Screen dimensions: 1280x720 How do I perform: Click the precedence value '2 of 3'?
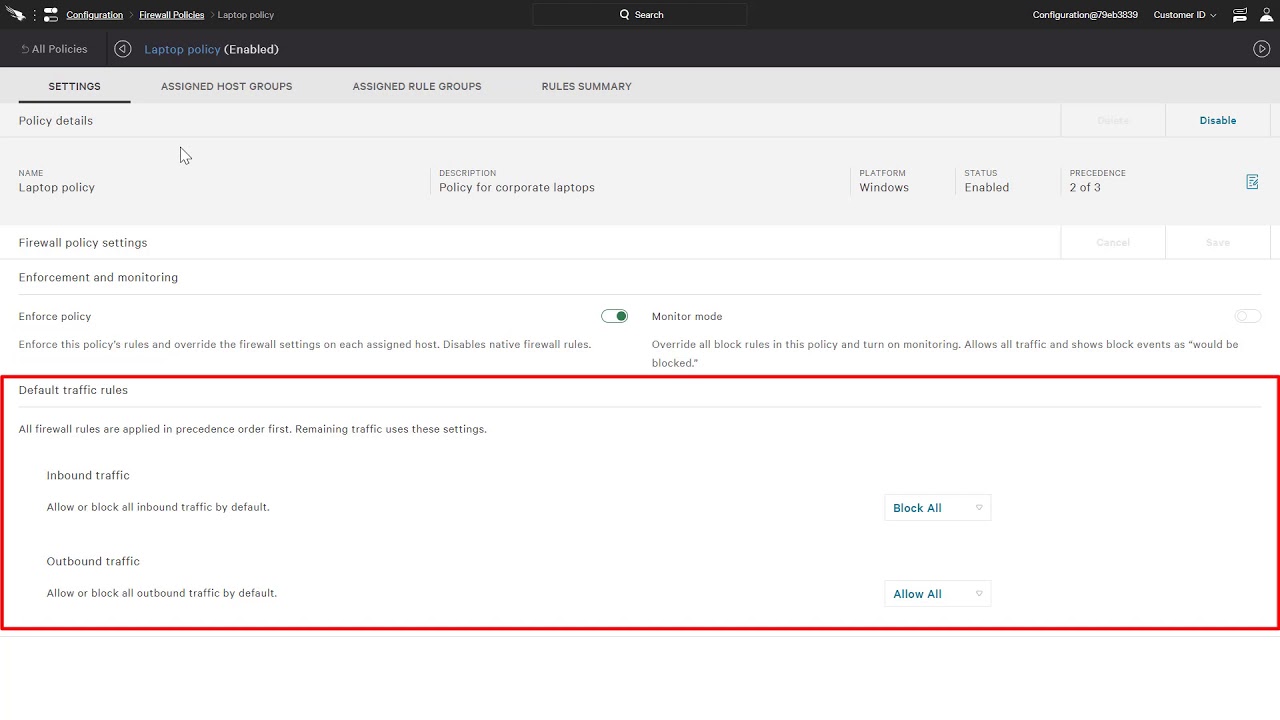click(1085, 187)
